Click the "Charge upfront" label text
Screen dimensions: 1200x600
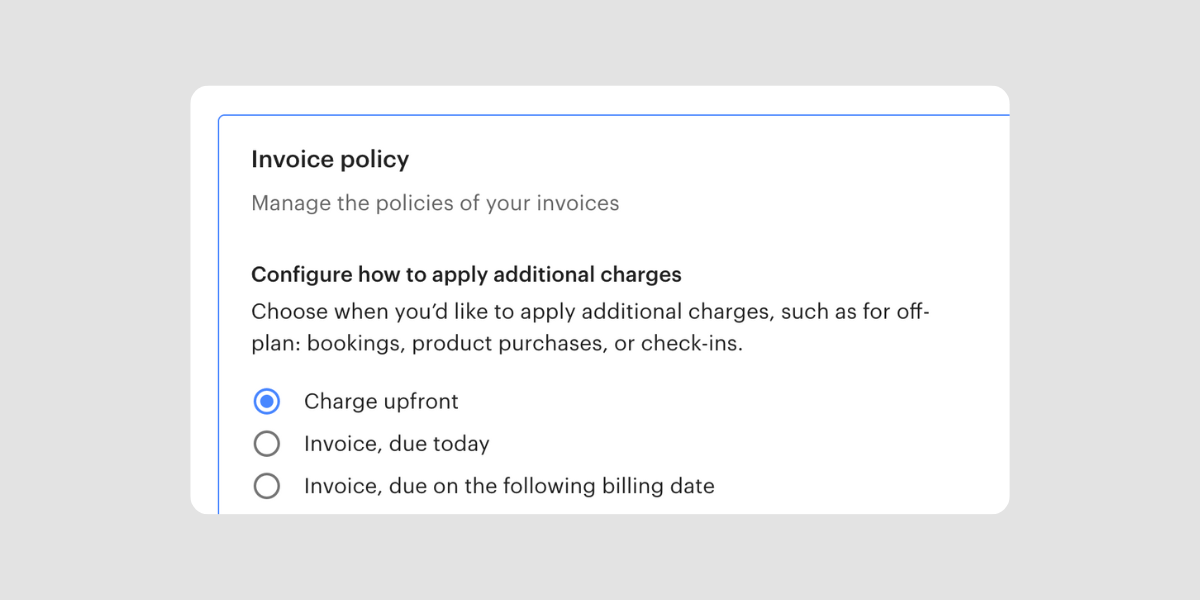[x=381, y=401]
